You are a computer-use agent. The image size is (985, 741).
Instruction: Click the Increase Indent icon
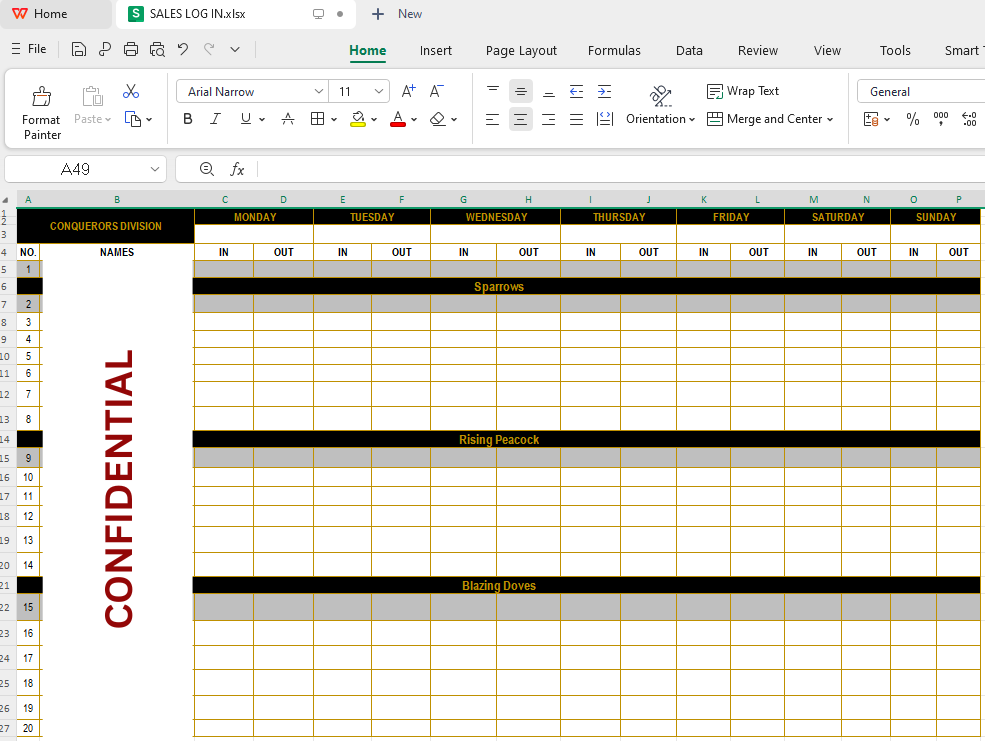click(604, 91)
